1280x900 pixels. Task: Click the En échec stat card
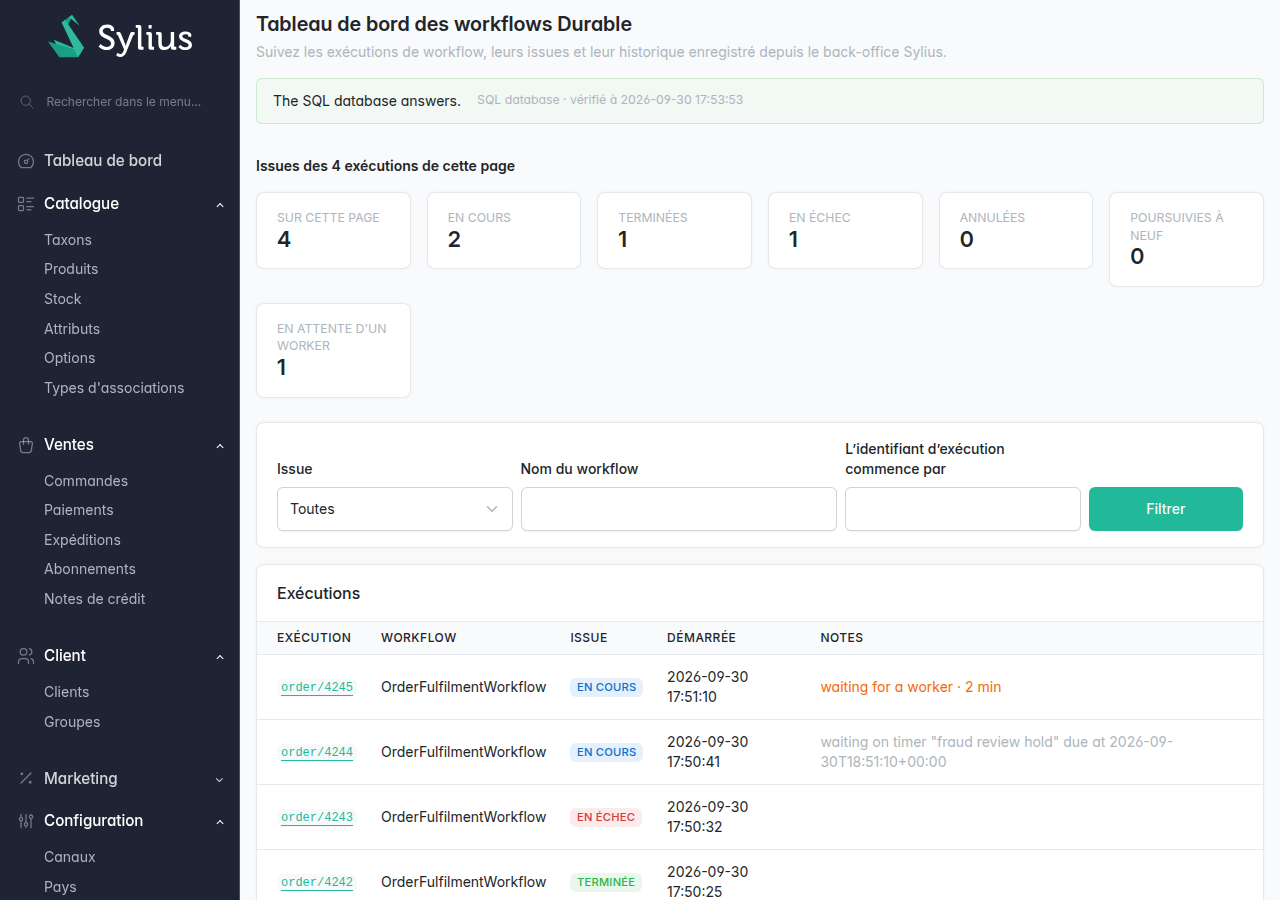(x=845, y=231)
